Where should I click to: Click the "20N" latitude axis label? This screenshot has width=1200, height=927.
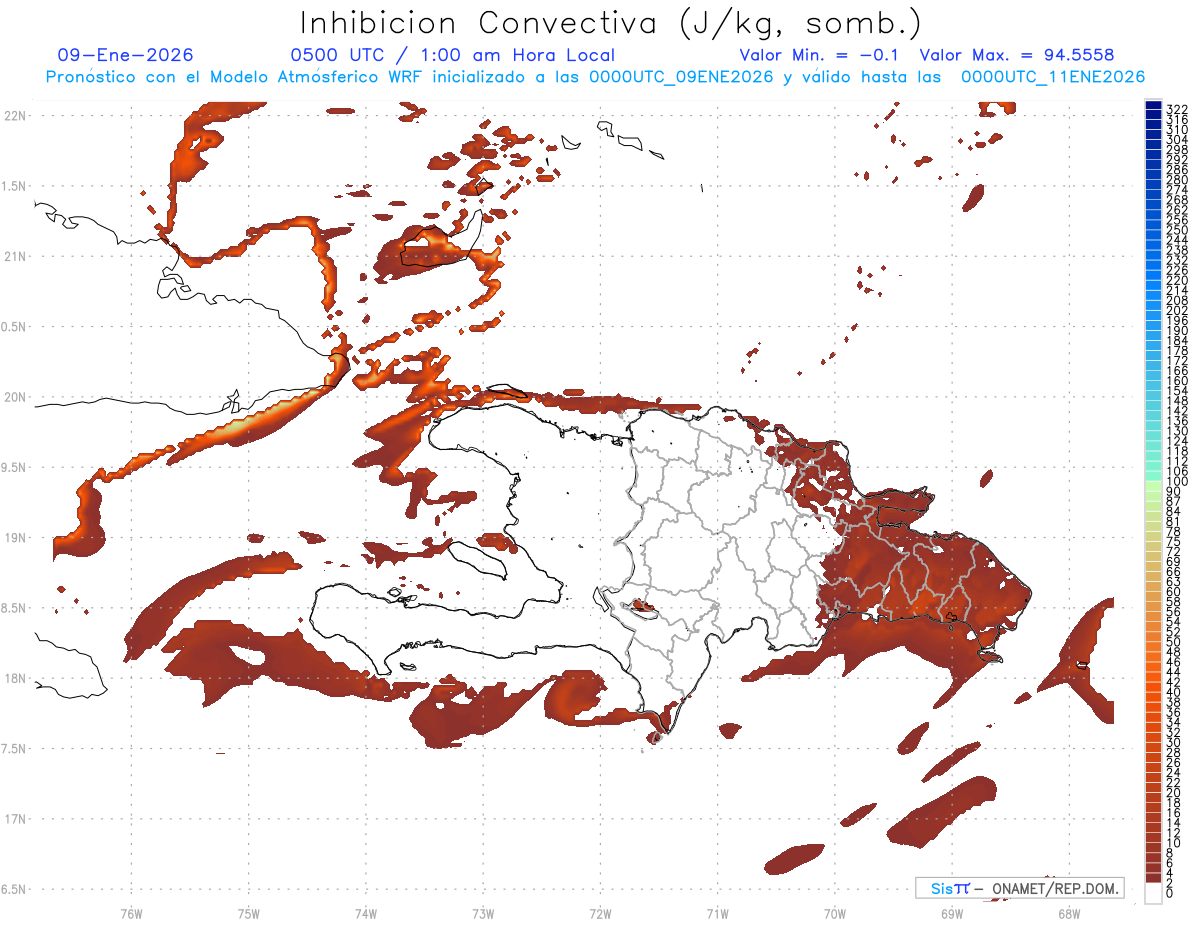[15, 397]
